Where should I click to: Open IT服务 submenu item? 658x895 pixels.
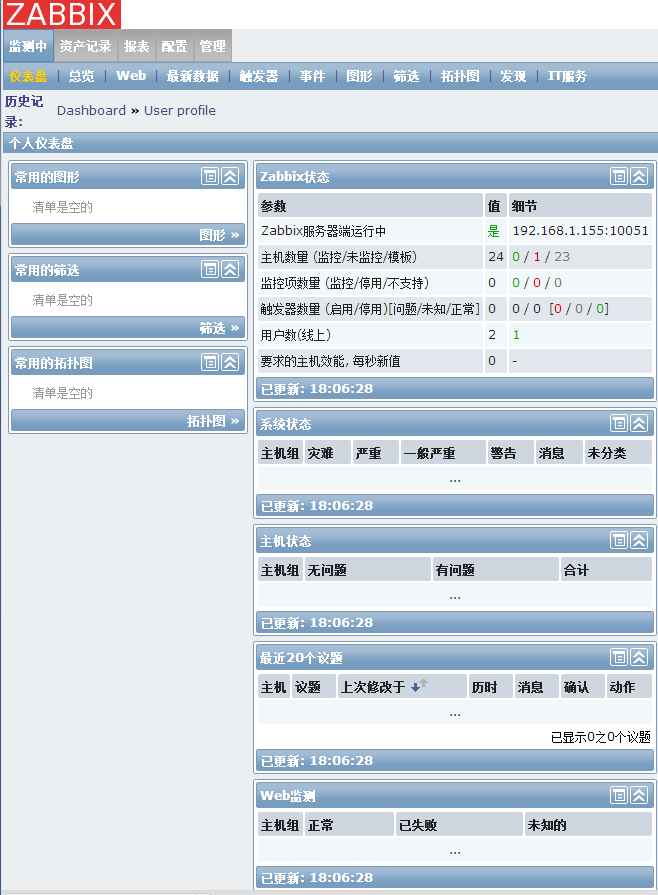(x=567, y=76)
